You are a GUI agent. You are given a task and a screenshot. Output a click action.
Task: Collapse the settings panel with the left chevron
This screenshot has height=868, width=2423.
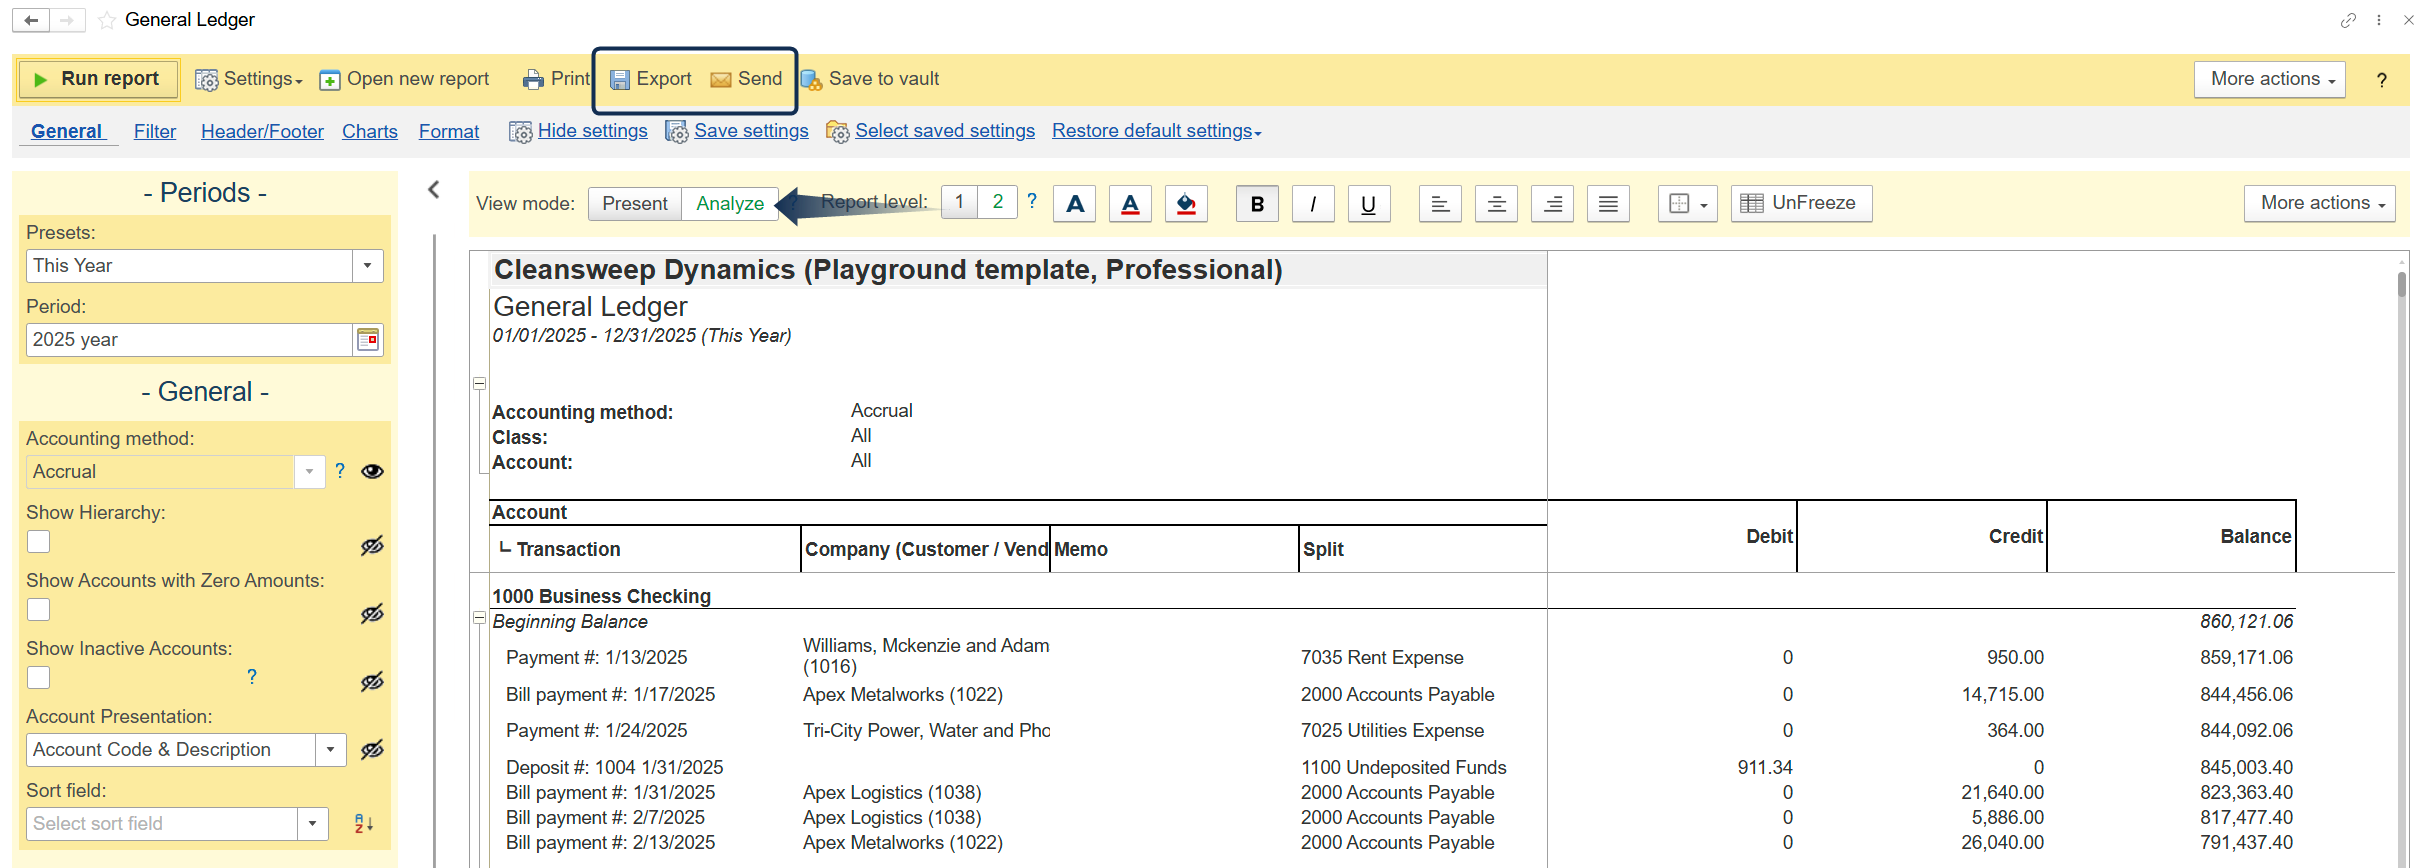(434, 190)
